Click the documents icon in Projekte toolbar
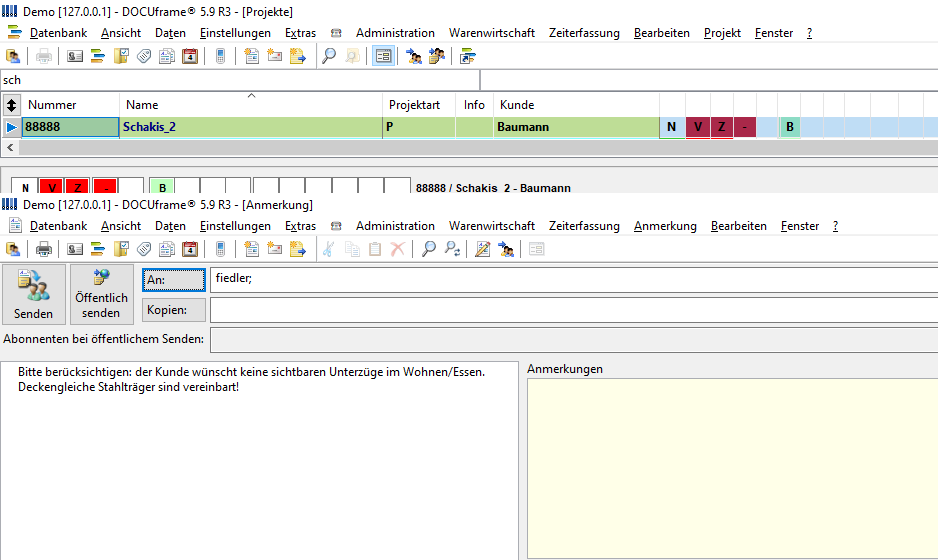Screen dimensions: 938x560 [x=167, y=57]
